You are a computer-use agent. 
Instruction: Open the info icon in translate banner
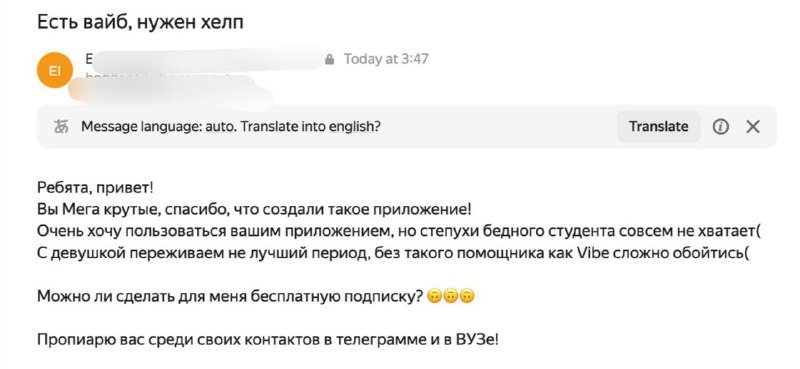click(720, 127)
